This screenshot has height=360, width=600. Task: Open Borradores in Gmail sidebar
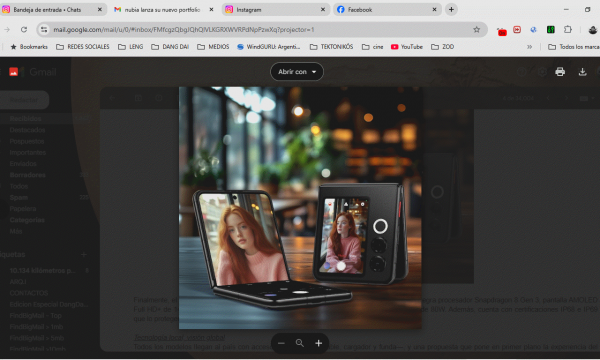pos(27,175)
